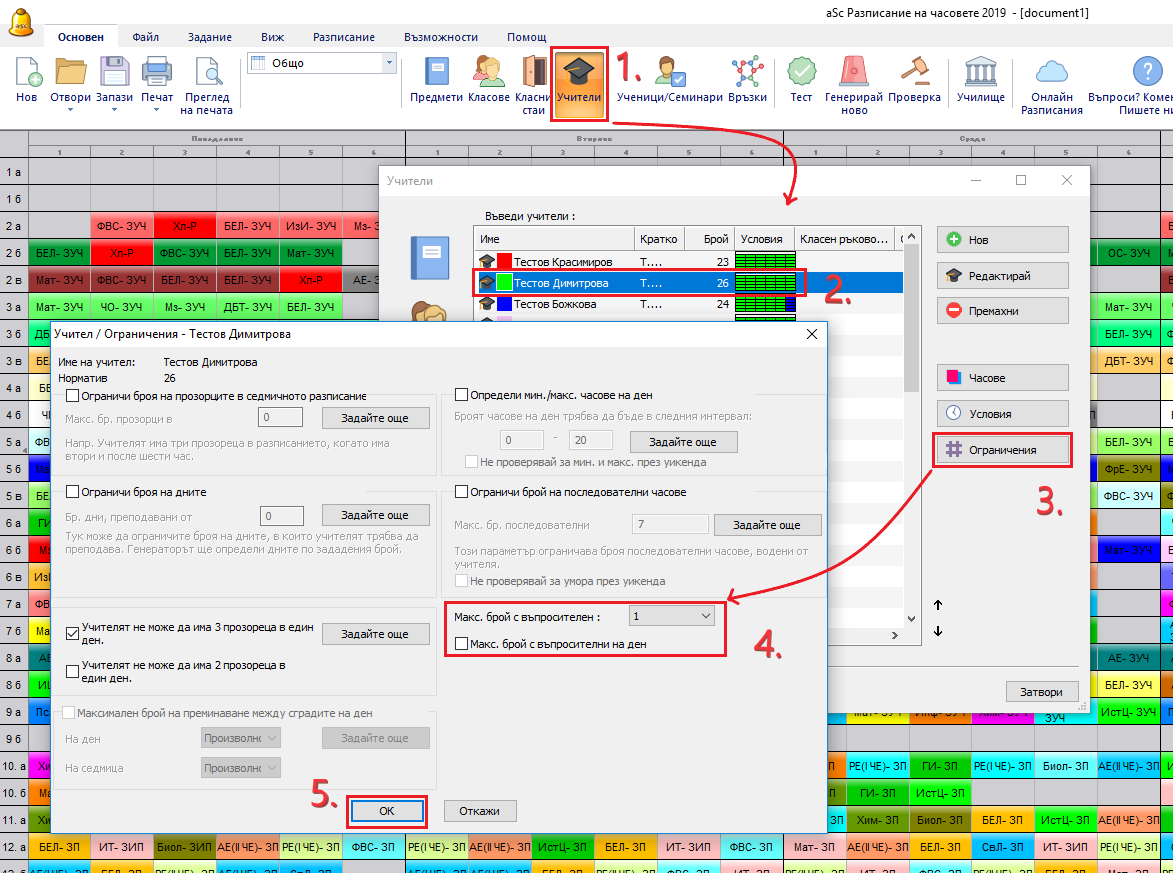
Task: Expand the Отвори (Open) dropdown arrow
Action: pos(70,110)
